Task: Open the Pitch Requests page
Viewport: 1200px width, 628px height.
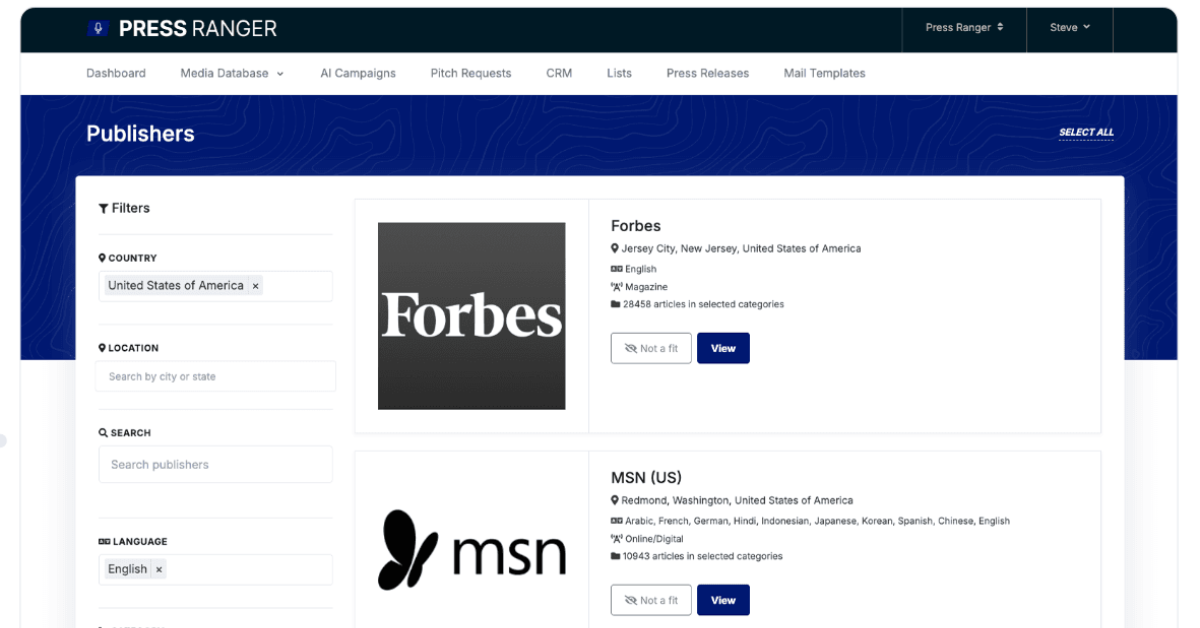Action: (x=471, y=73)
